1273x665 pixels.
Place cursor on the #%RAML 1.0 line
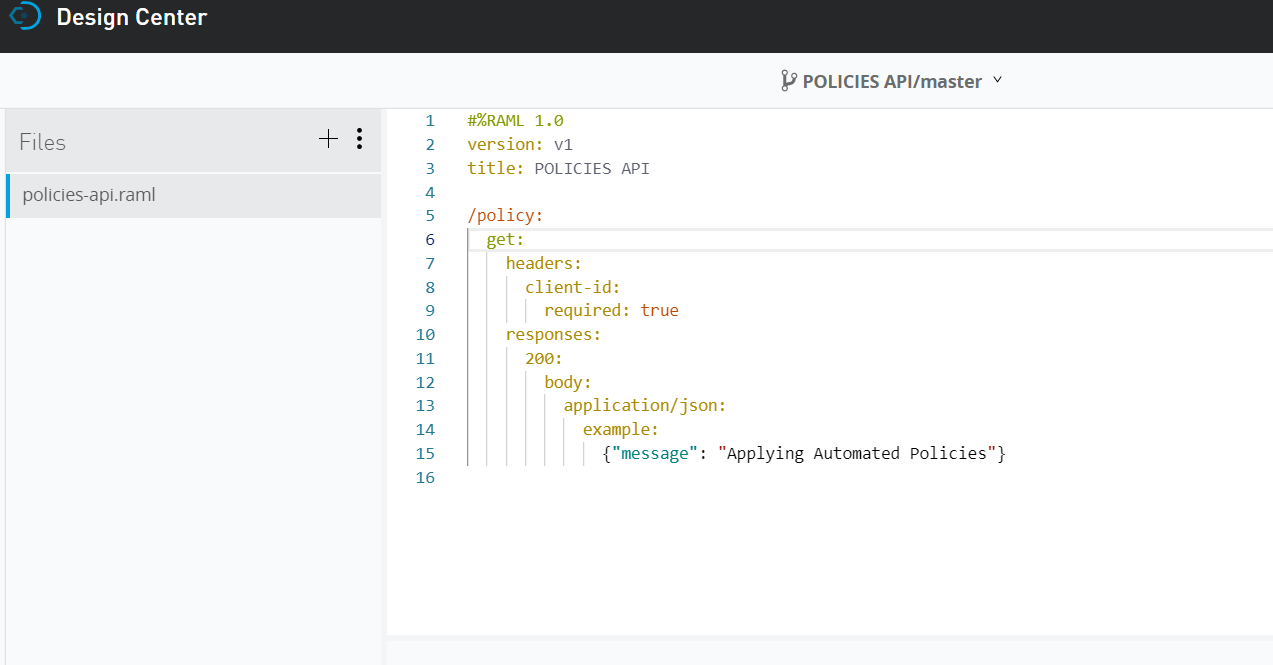(x=515, y=121)
